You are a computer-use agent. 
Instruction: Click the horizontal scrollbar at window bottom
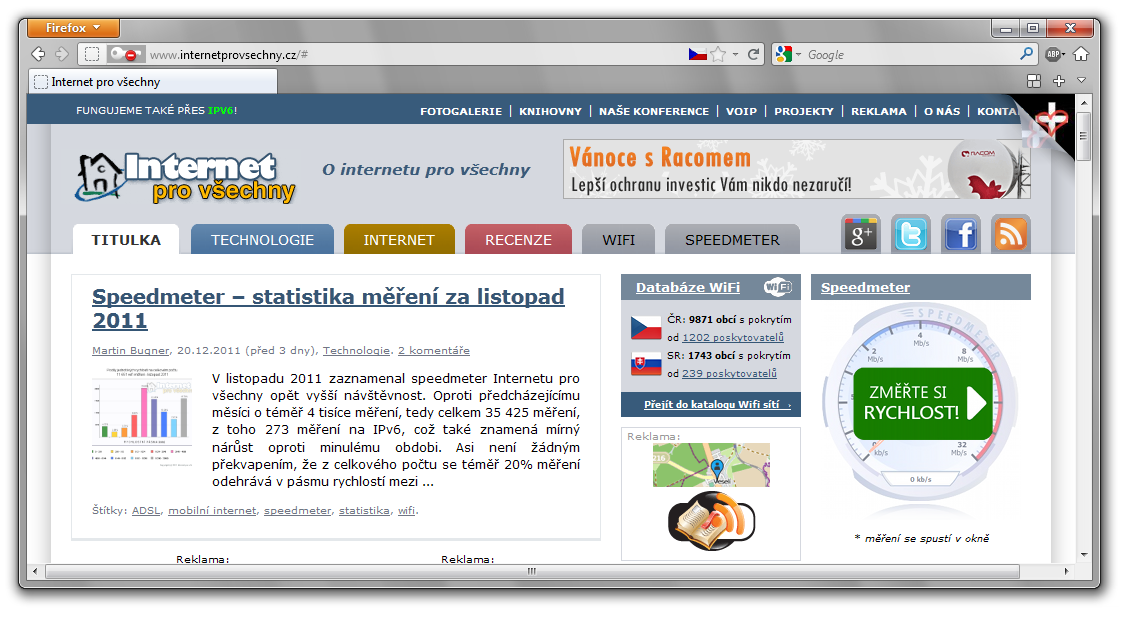532,572
